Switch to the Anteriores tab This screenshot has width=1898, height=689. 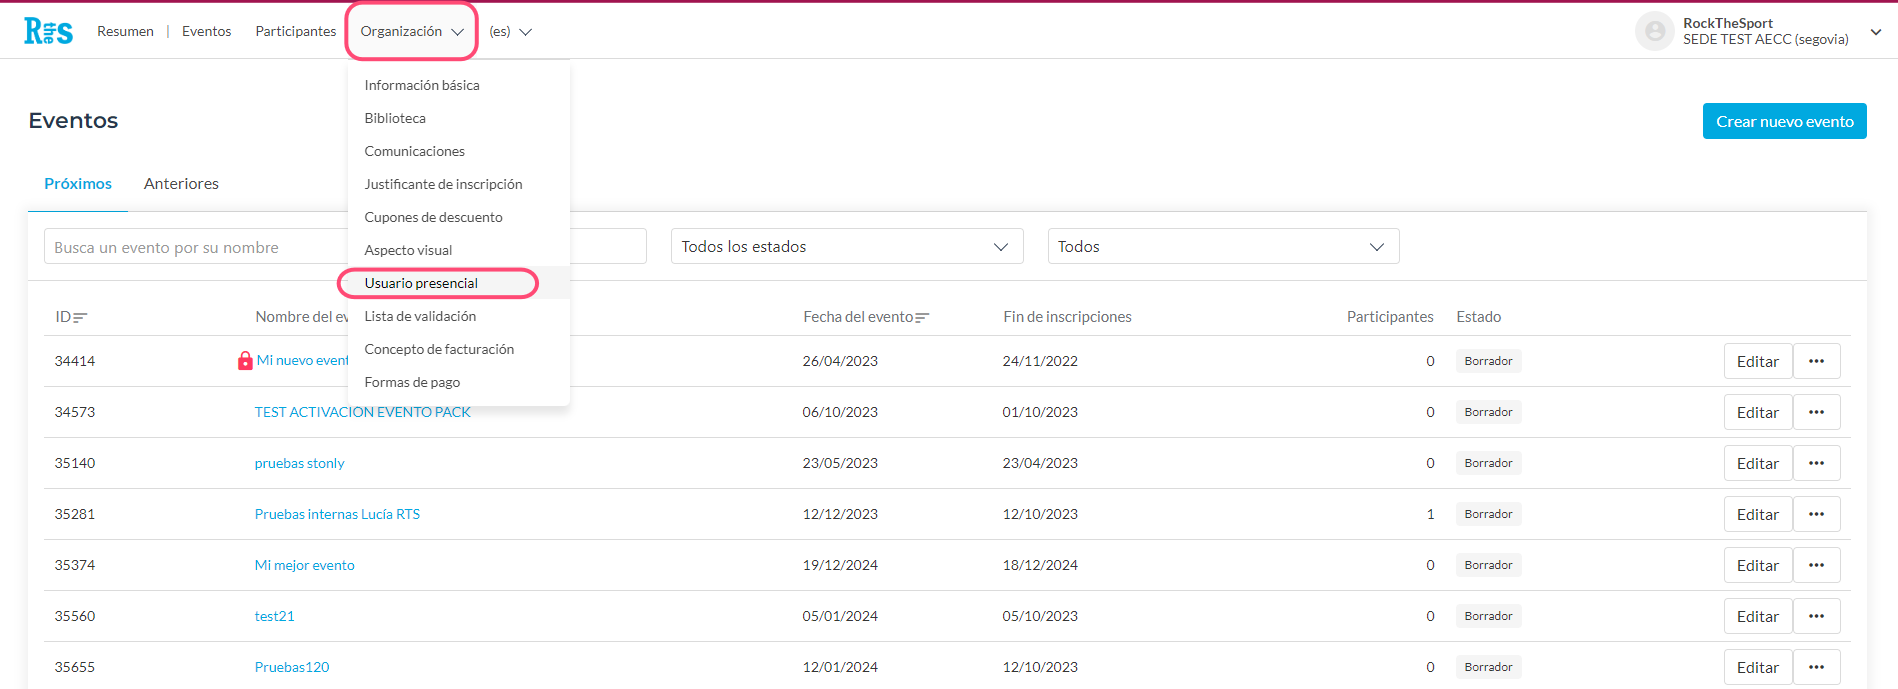tap(181, 183)
